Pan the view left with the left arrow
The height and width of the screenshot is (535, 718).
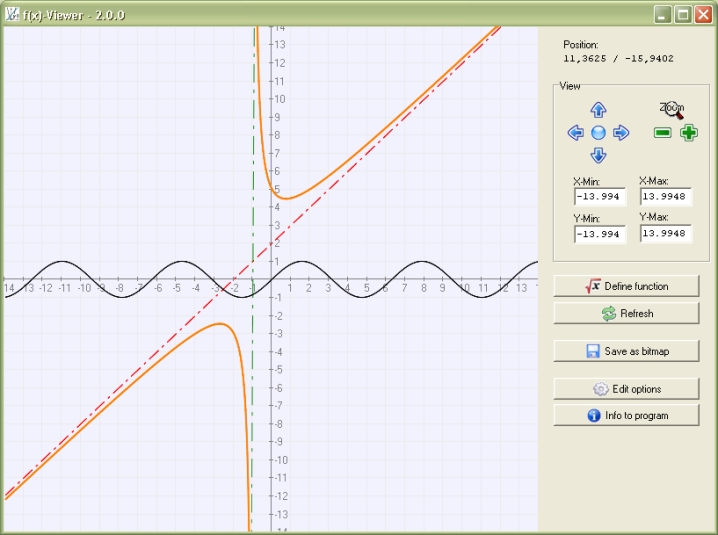[x=575, y=133]
